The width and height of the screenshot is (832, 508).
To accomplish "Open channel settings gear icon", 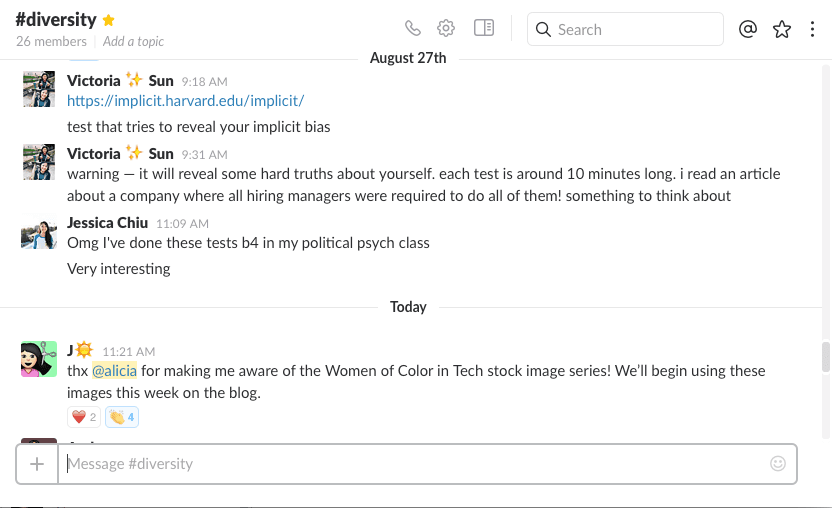I will tap(446, 28).
